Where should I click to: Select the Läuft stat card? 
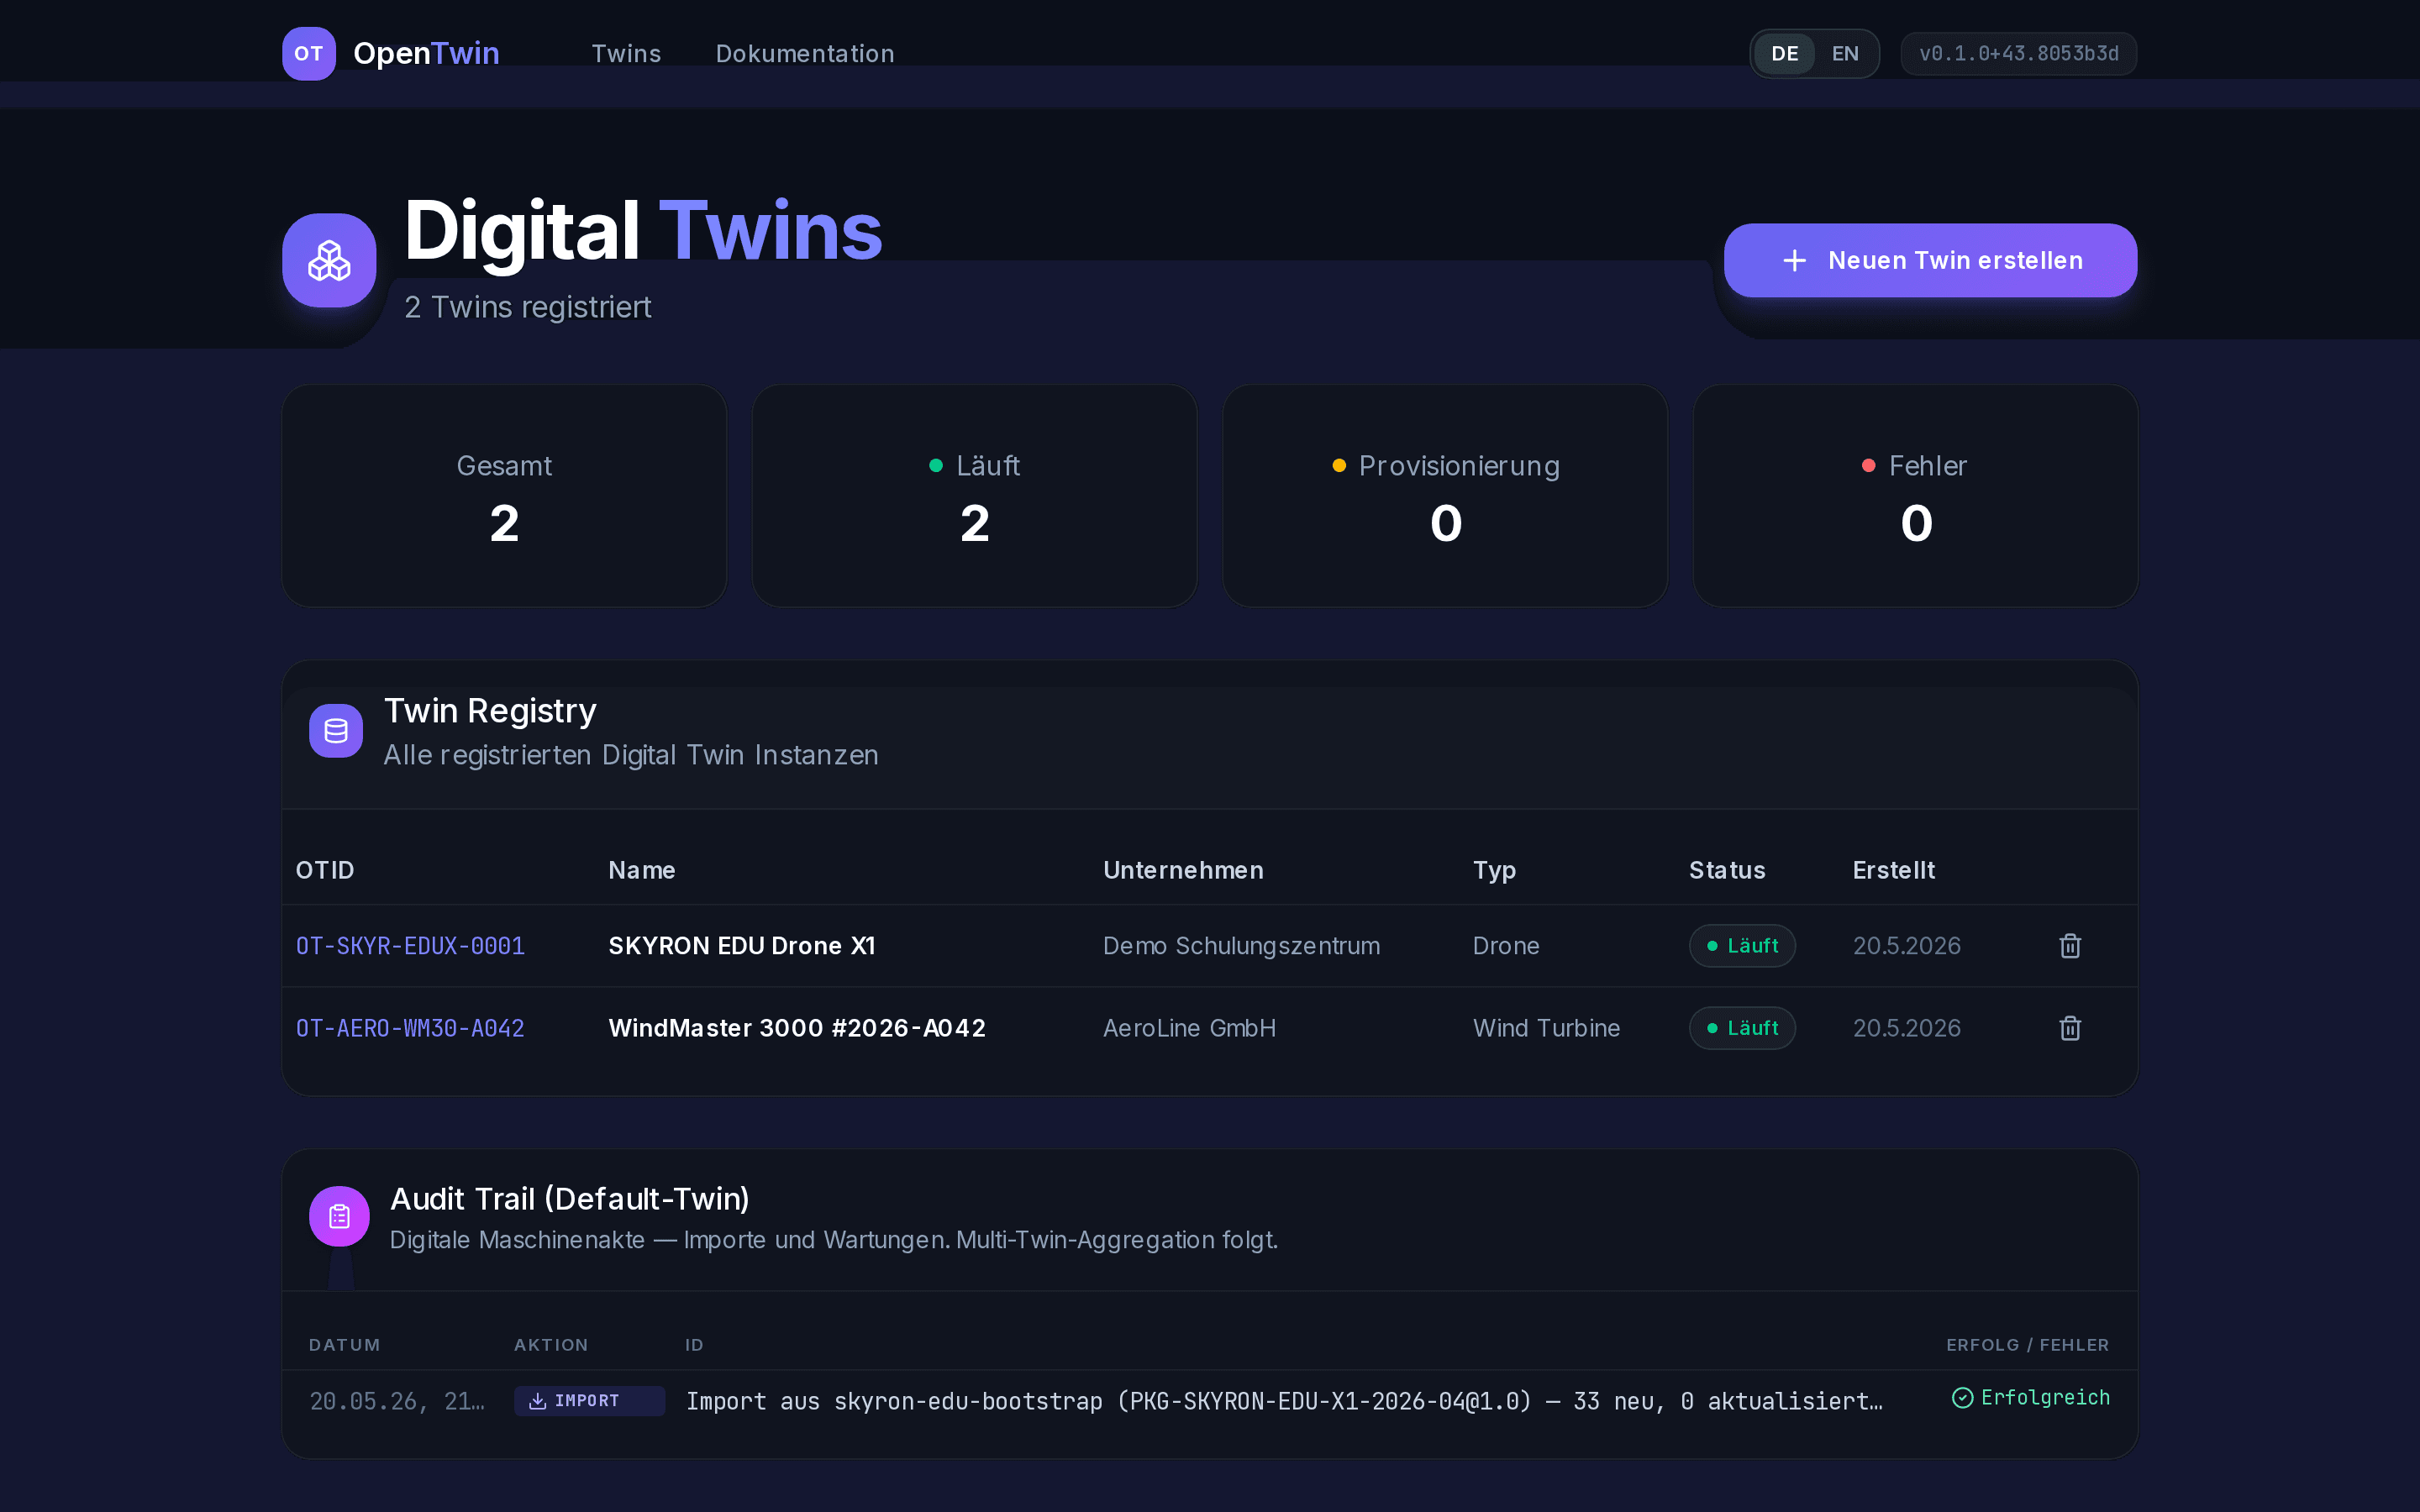point(975,496)
